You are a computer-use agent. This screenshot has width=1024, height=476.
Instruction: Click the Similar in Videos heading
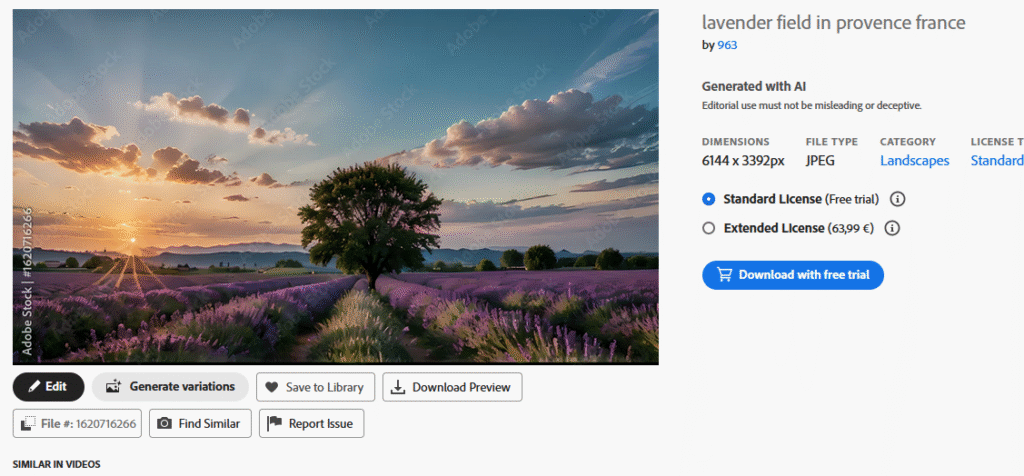tap(56, 465)
